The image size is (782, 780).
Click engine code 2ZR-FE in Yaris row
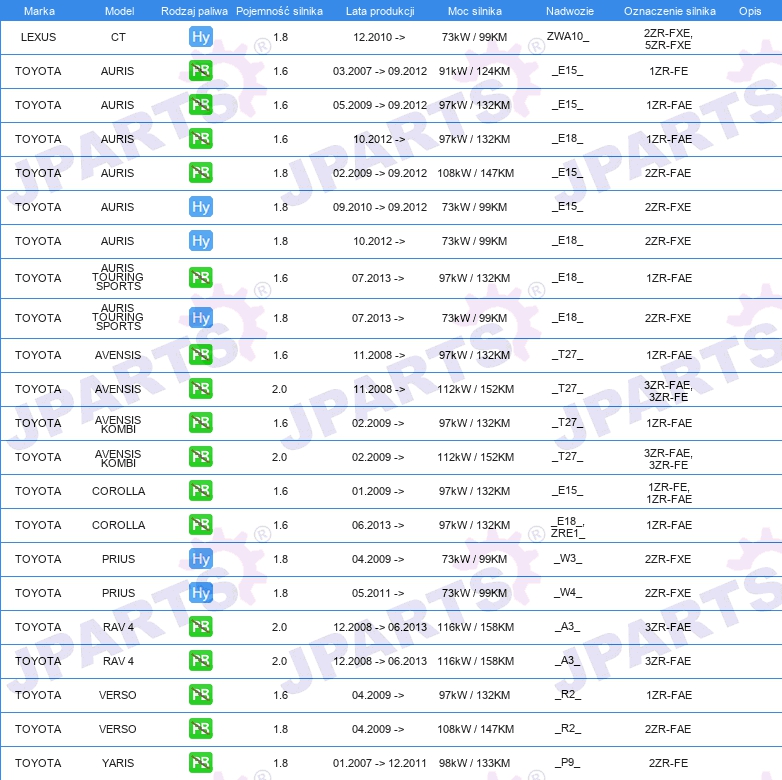click(668, 763)
